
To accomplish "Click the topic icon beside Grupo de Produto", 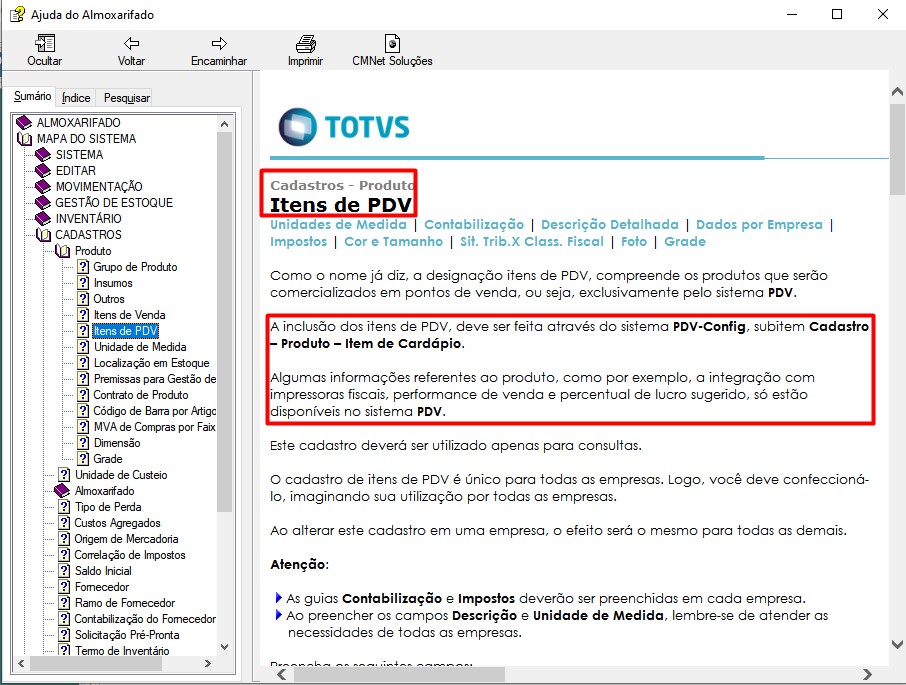I will click(x=83, y=267).
